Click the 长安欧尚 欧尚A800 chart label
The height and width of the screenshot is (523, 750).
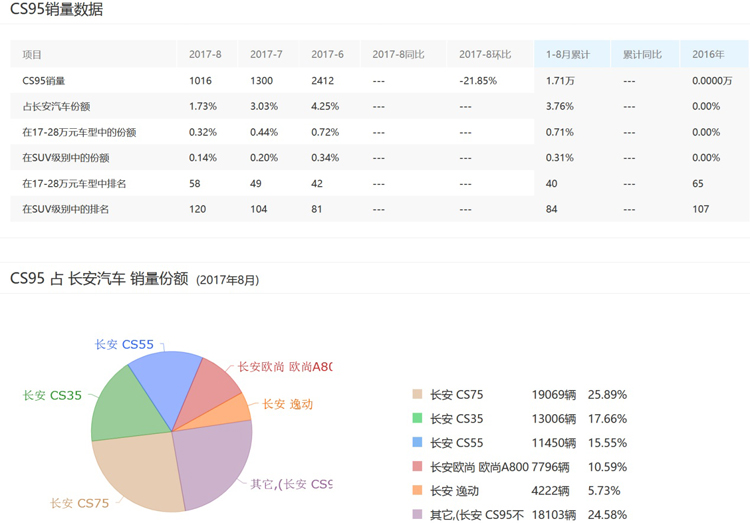283,367
